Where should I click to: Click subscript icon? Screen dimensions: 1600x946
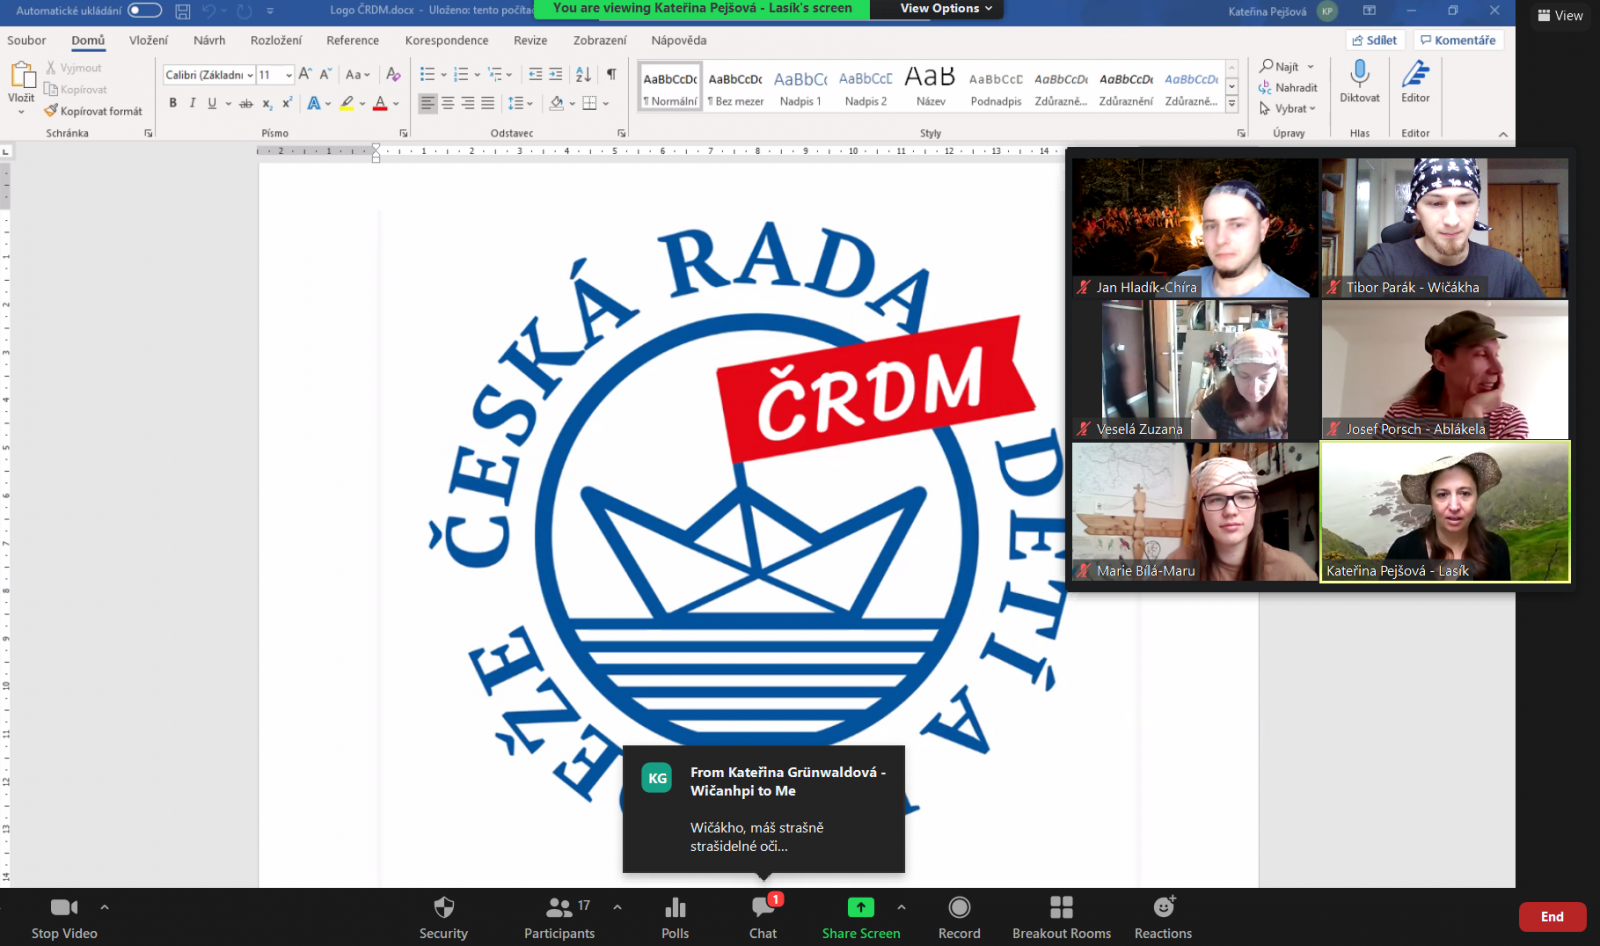click(267, 103)
